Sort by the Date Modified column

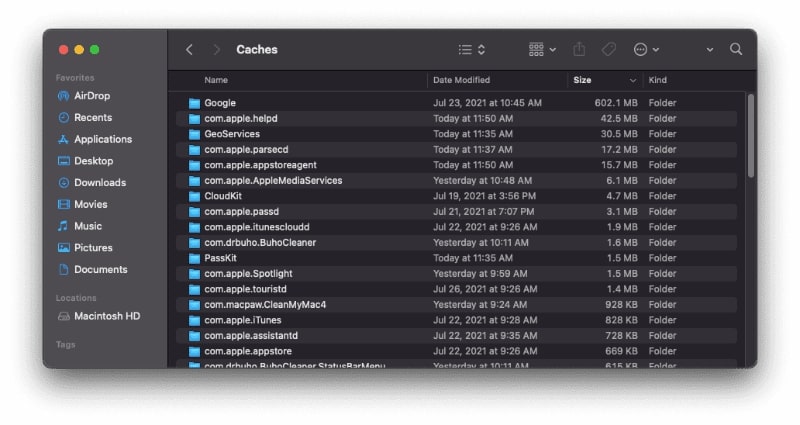coord(461,80)
